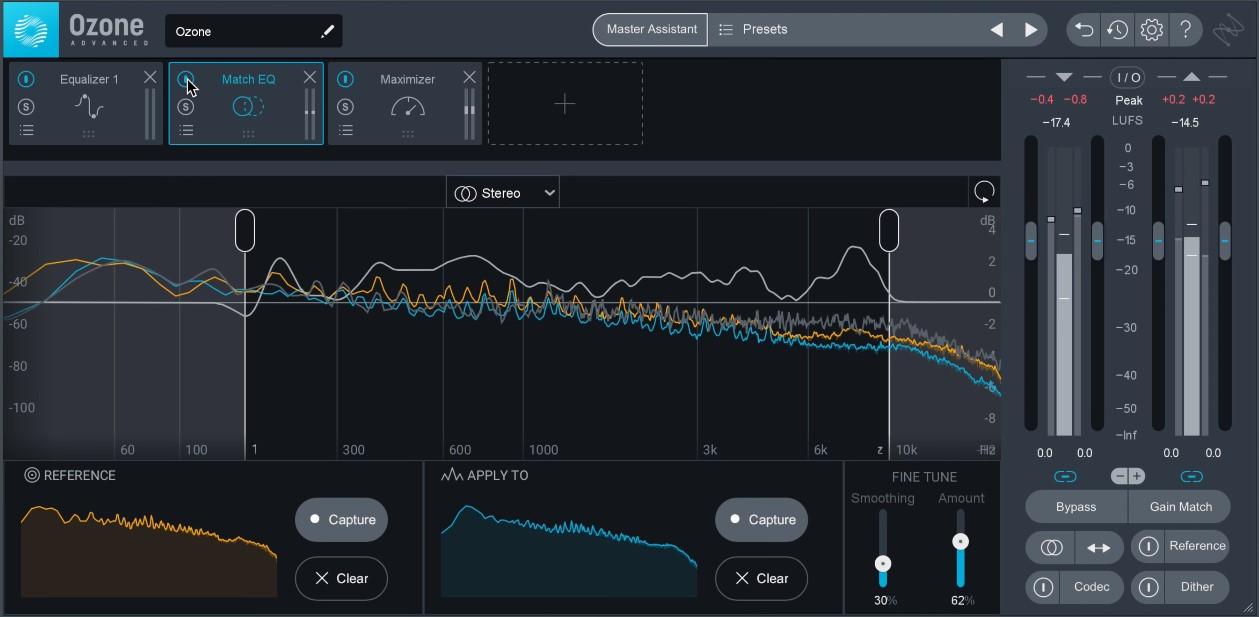The width and height of the screenshot is (1259, 617).
Task: Open the Dither panel
Action: [x=1197, y=587]
